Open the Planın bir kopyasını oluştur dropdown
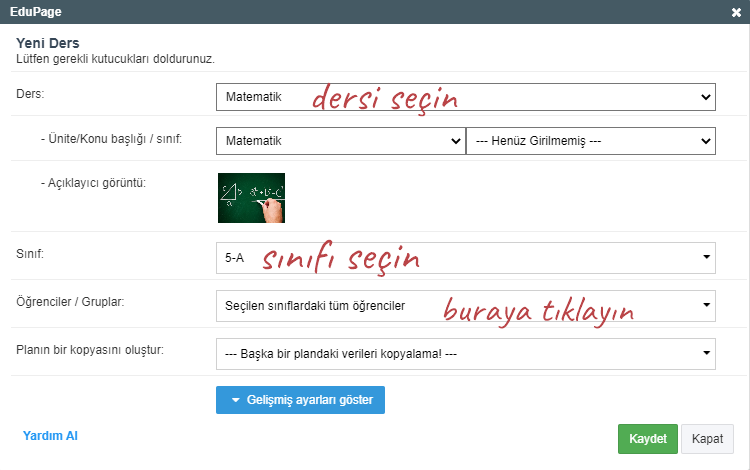This screenshot has height=470, width=750. [465, 354]
